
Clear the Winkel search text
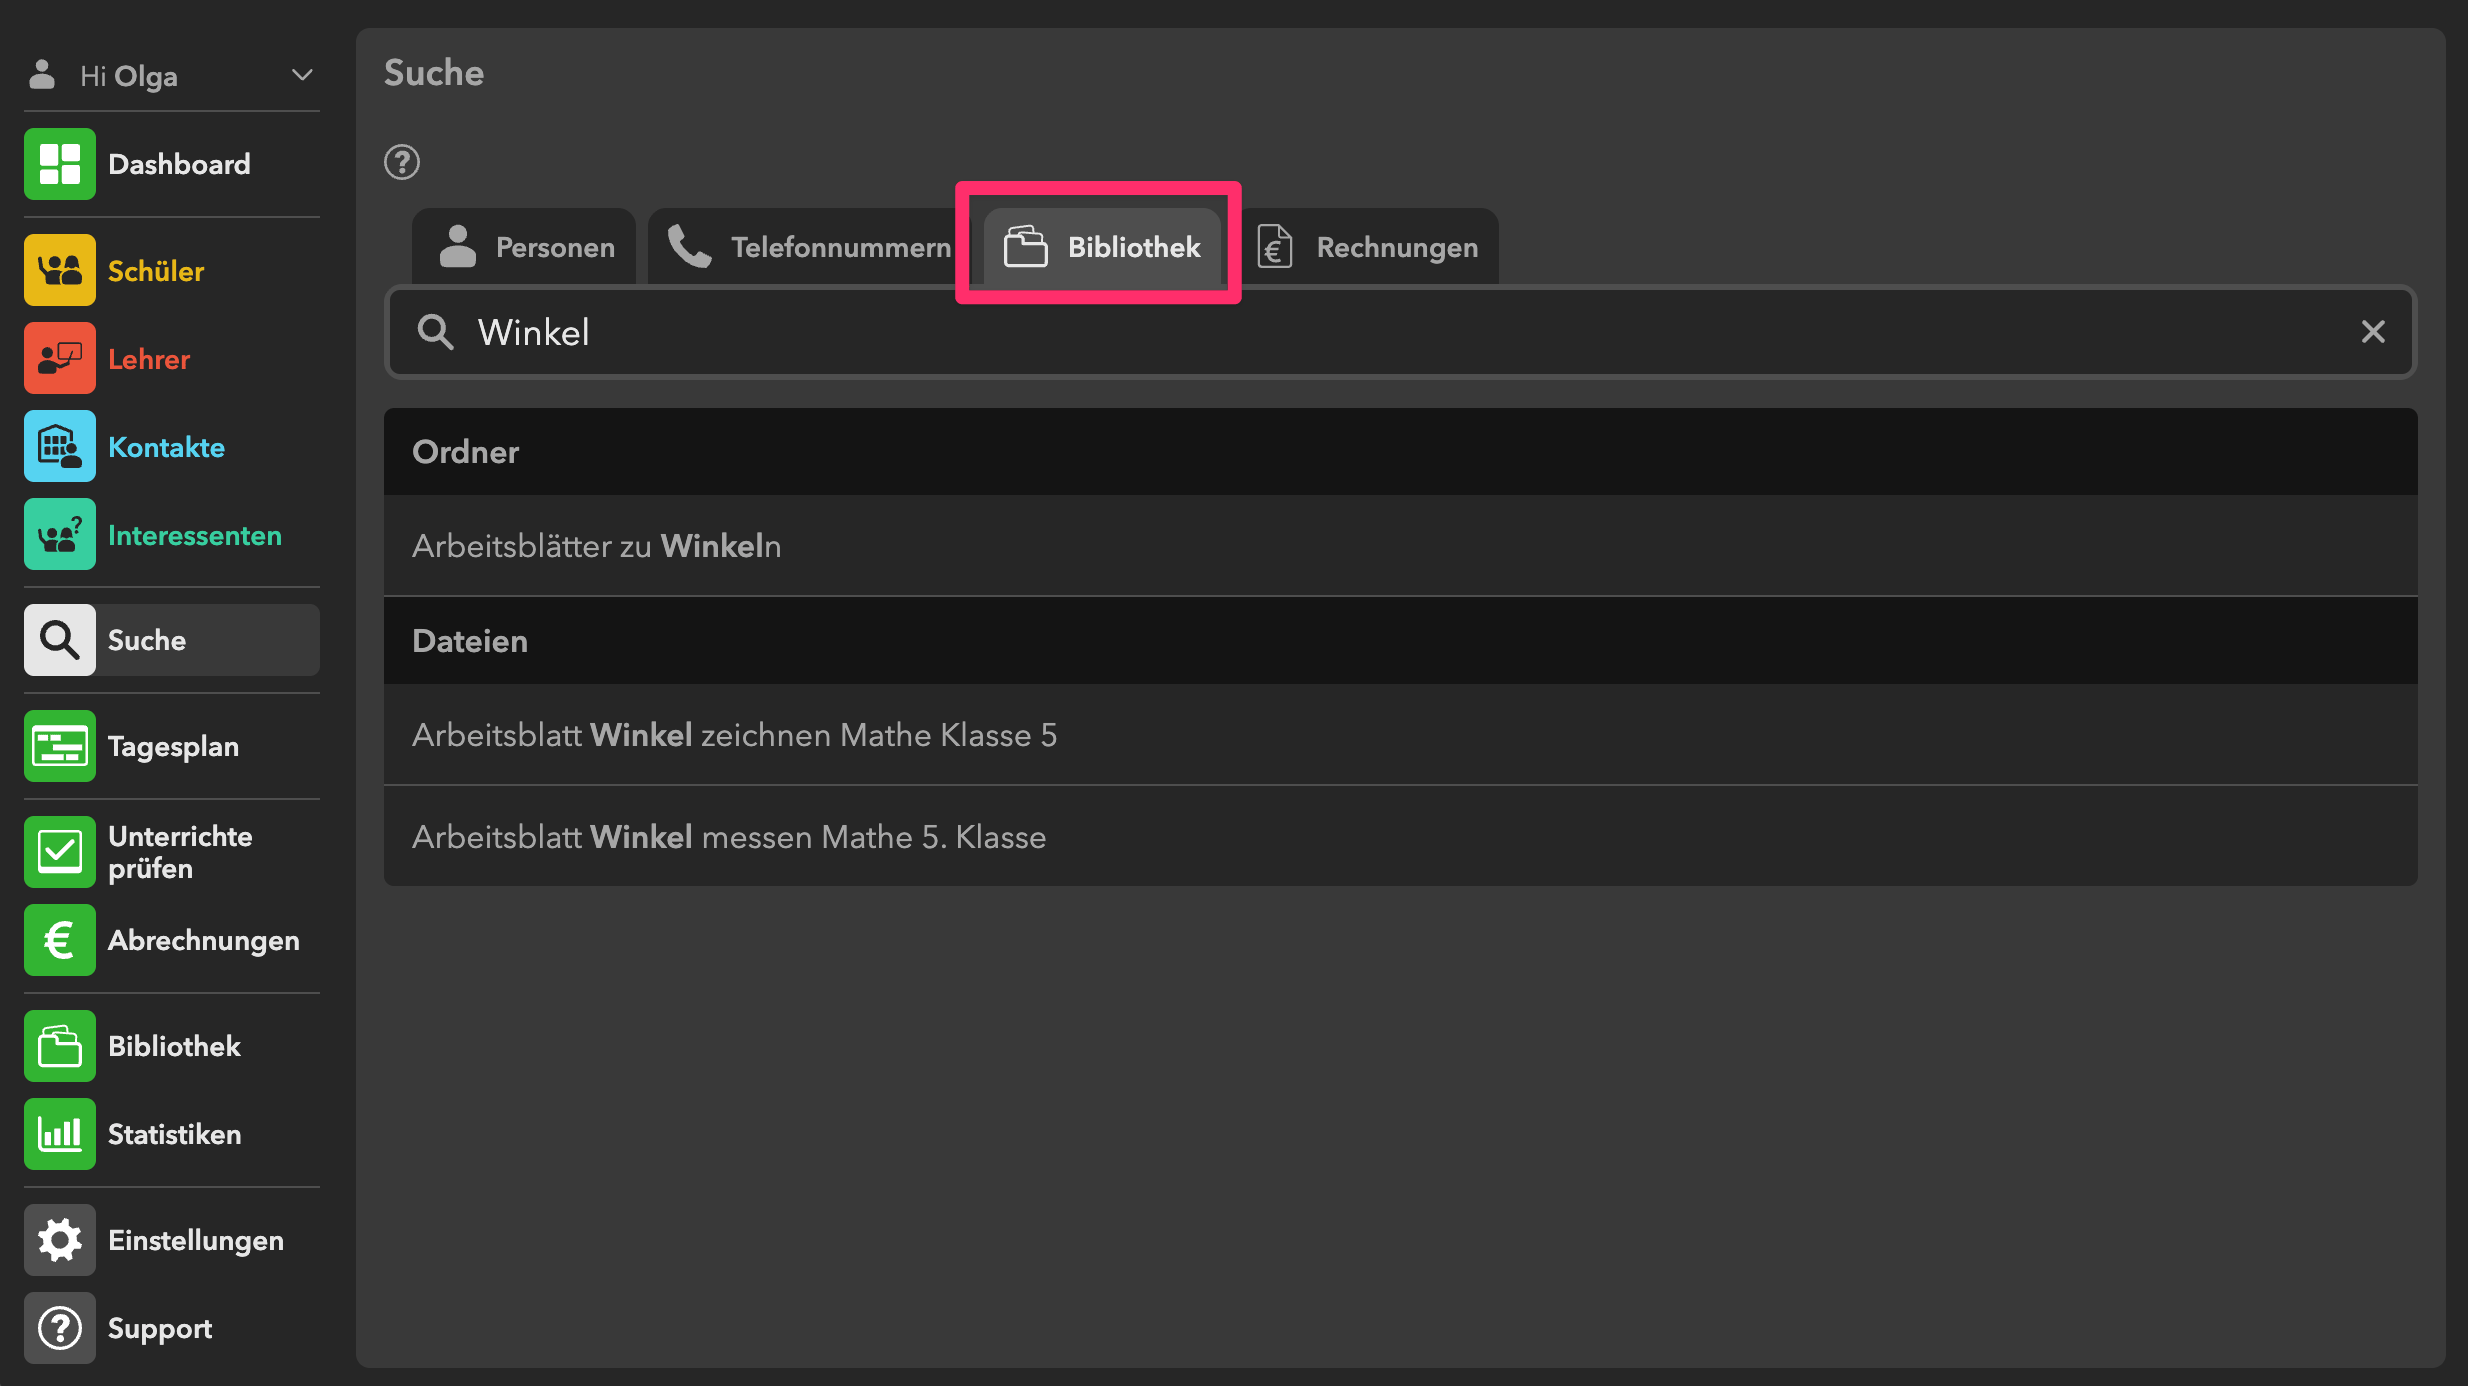(x=2373, y=332)
